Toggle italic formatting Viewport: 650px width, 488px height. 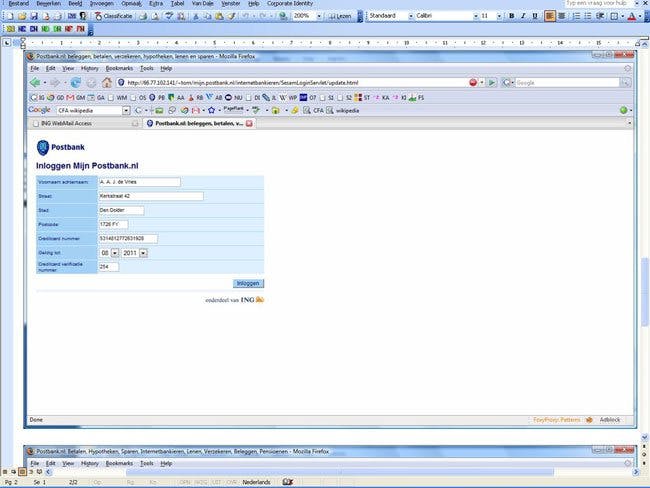click(523, 16)
